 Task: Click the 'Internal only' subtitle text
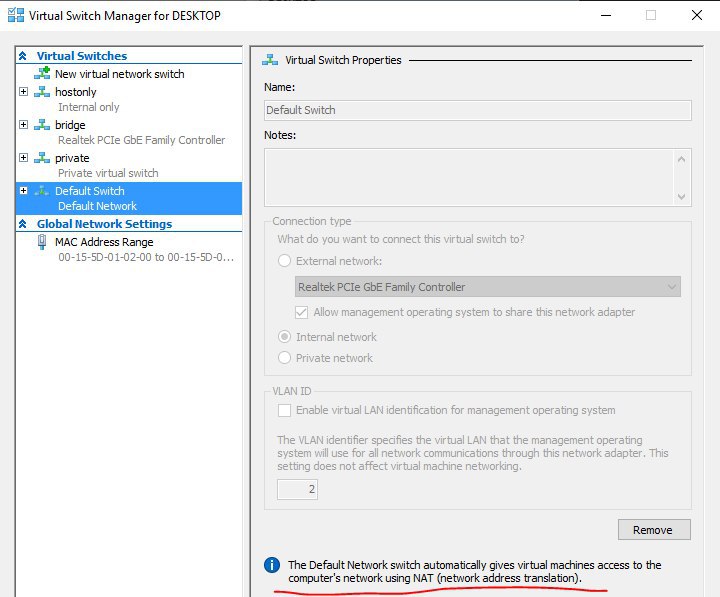(x=89, y=107)
